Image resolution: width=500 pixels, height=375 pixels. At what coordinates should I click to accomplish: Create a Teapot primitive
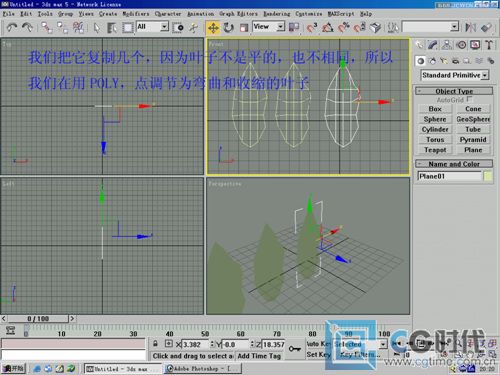coord(435,150)
